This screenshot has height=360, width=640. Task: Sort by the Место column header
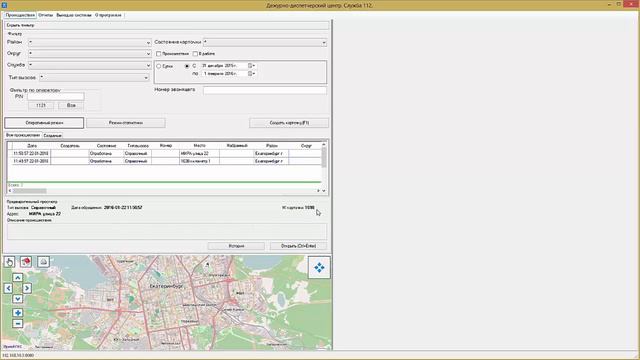tap(200, 146)
